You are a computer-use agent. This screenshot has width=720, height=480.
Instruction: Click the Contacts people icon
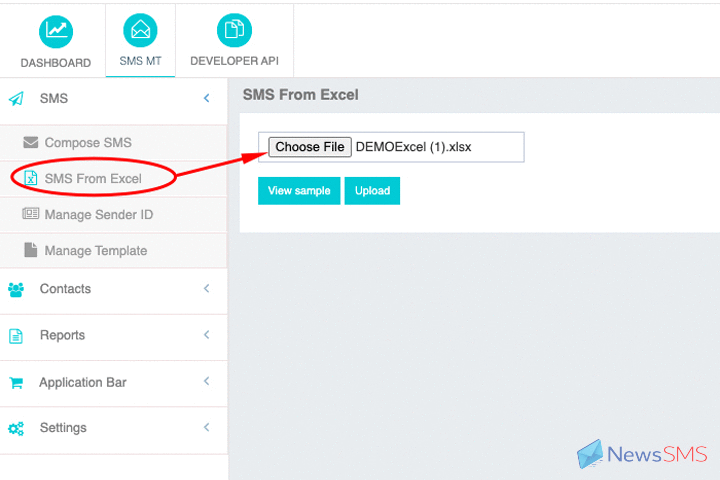pos(16,290)
